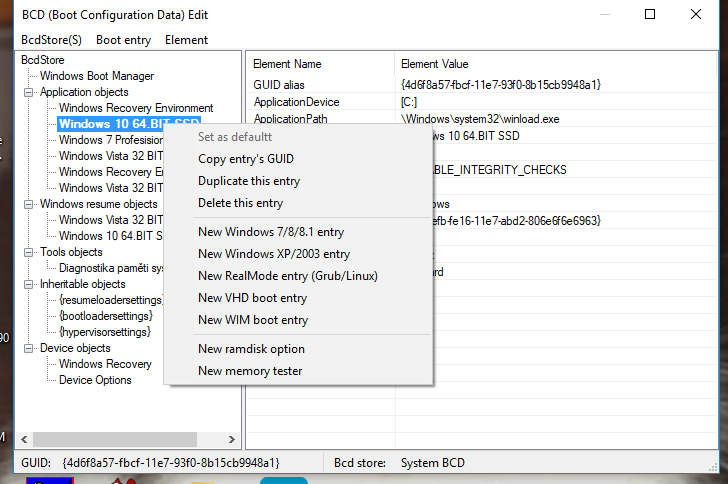Select the GUID alias row
The height and width of the screenshot is (484, 728).
pyautogui.click(x=482, y=85)
